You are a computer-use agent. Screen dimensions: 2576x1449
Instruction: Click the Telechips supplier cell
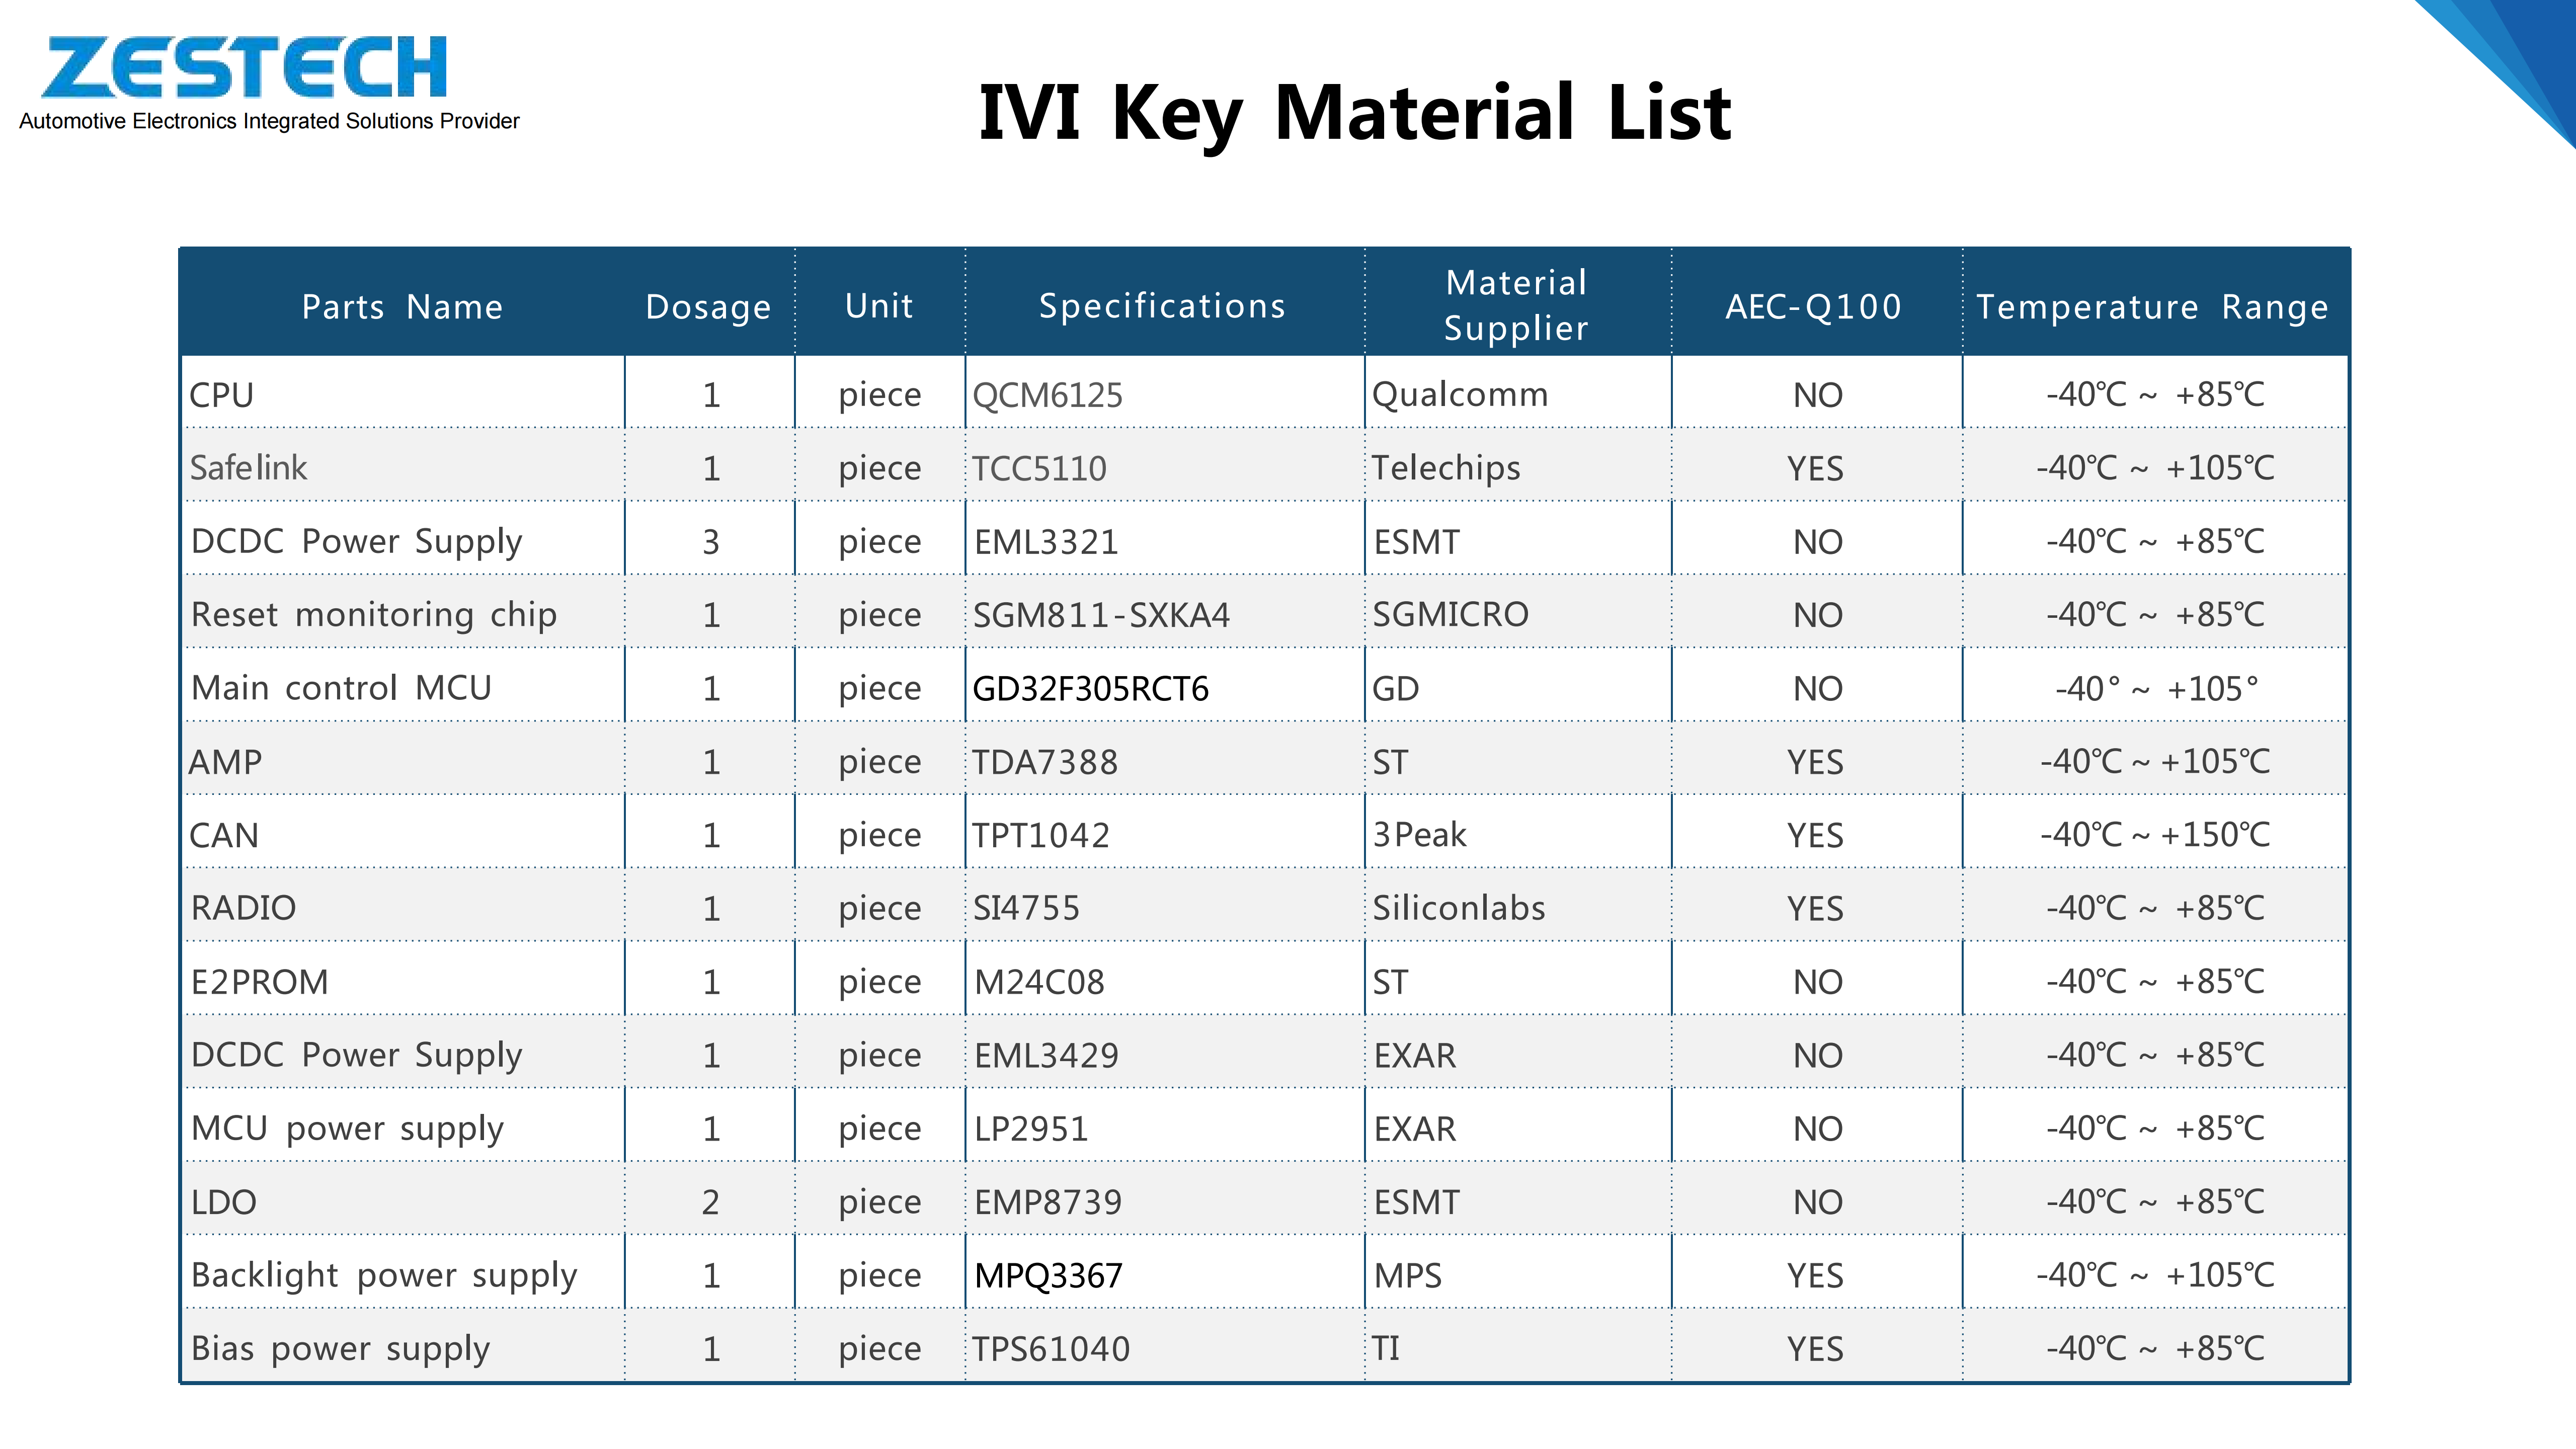1446,468
